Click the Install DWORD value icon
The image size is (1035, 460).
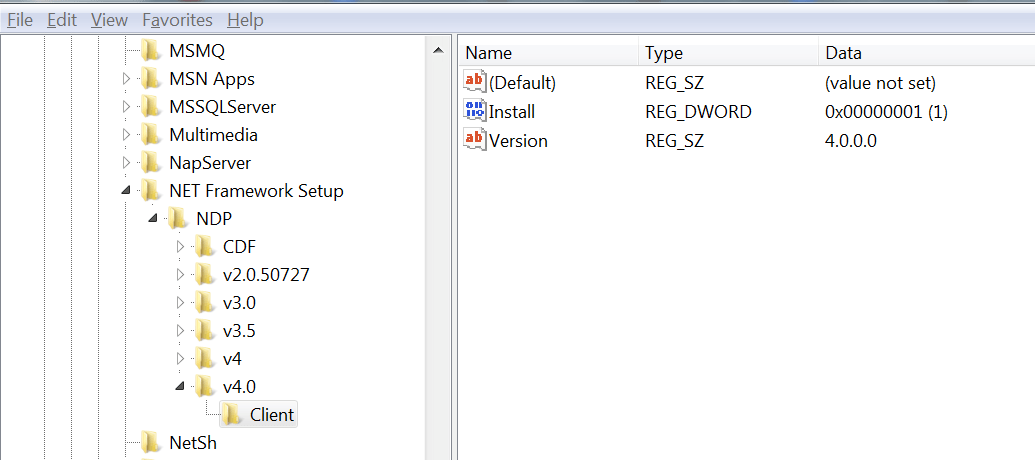[x=474, y=112]
